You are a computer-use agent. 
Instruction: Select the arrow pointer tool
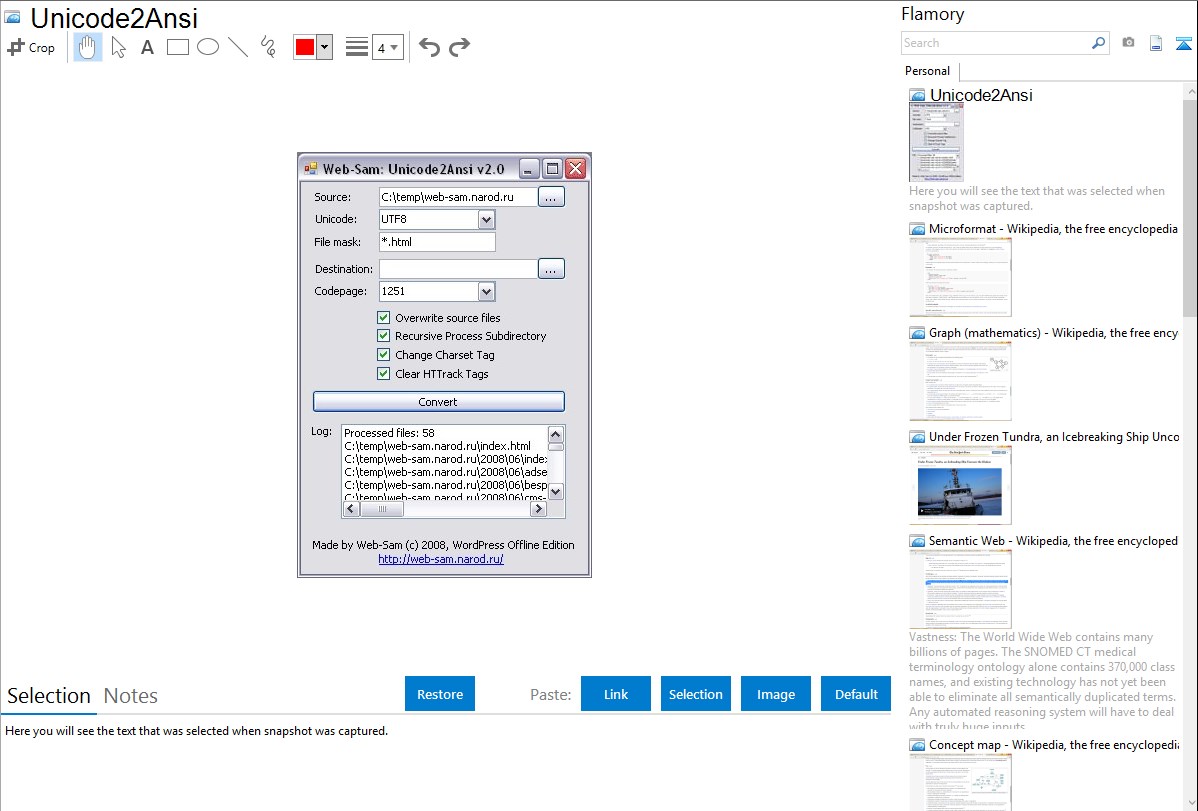click(x=119, y=47)
